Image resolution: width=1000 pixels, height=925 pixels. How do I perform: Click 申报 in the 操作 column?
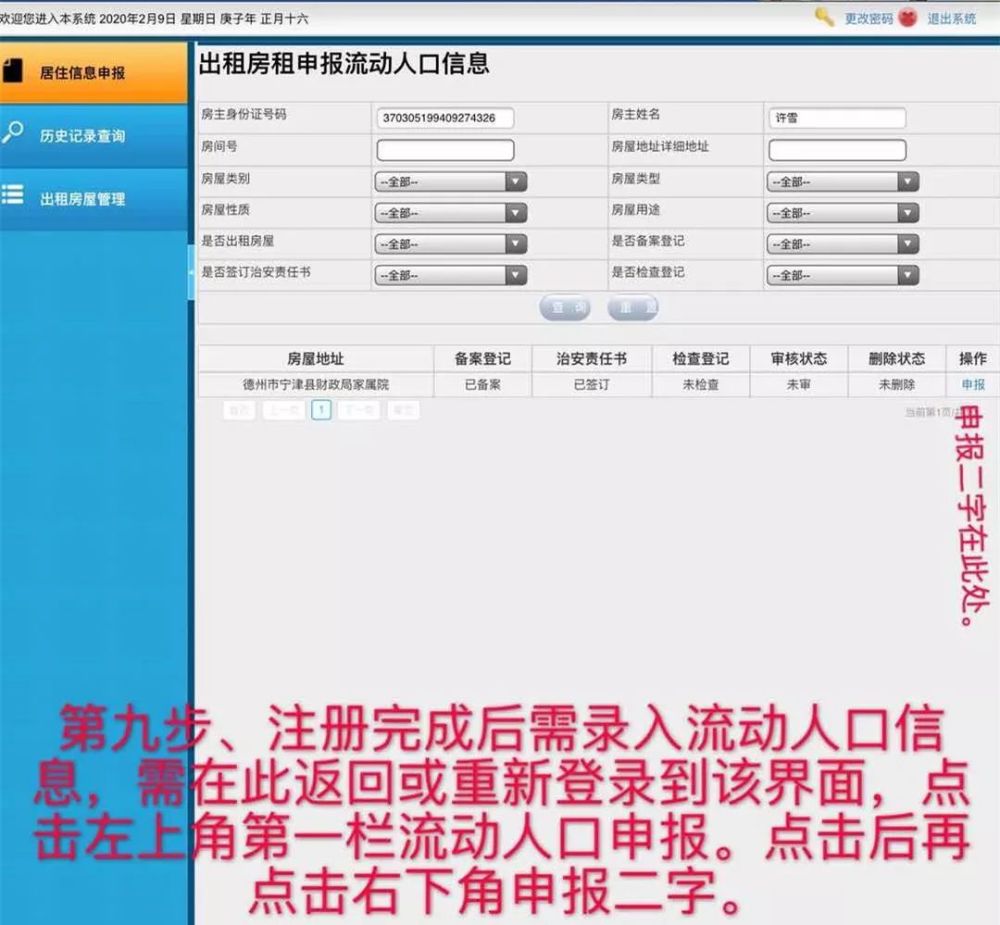[x=973, y=385]
